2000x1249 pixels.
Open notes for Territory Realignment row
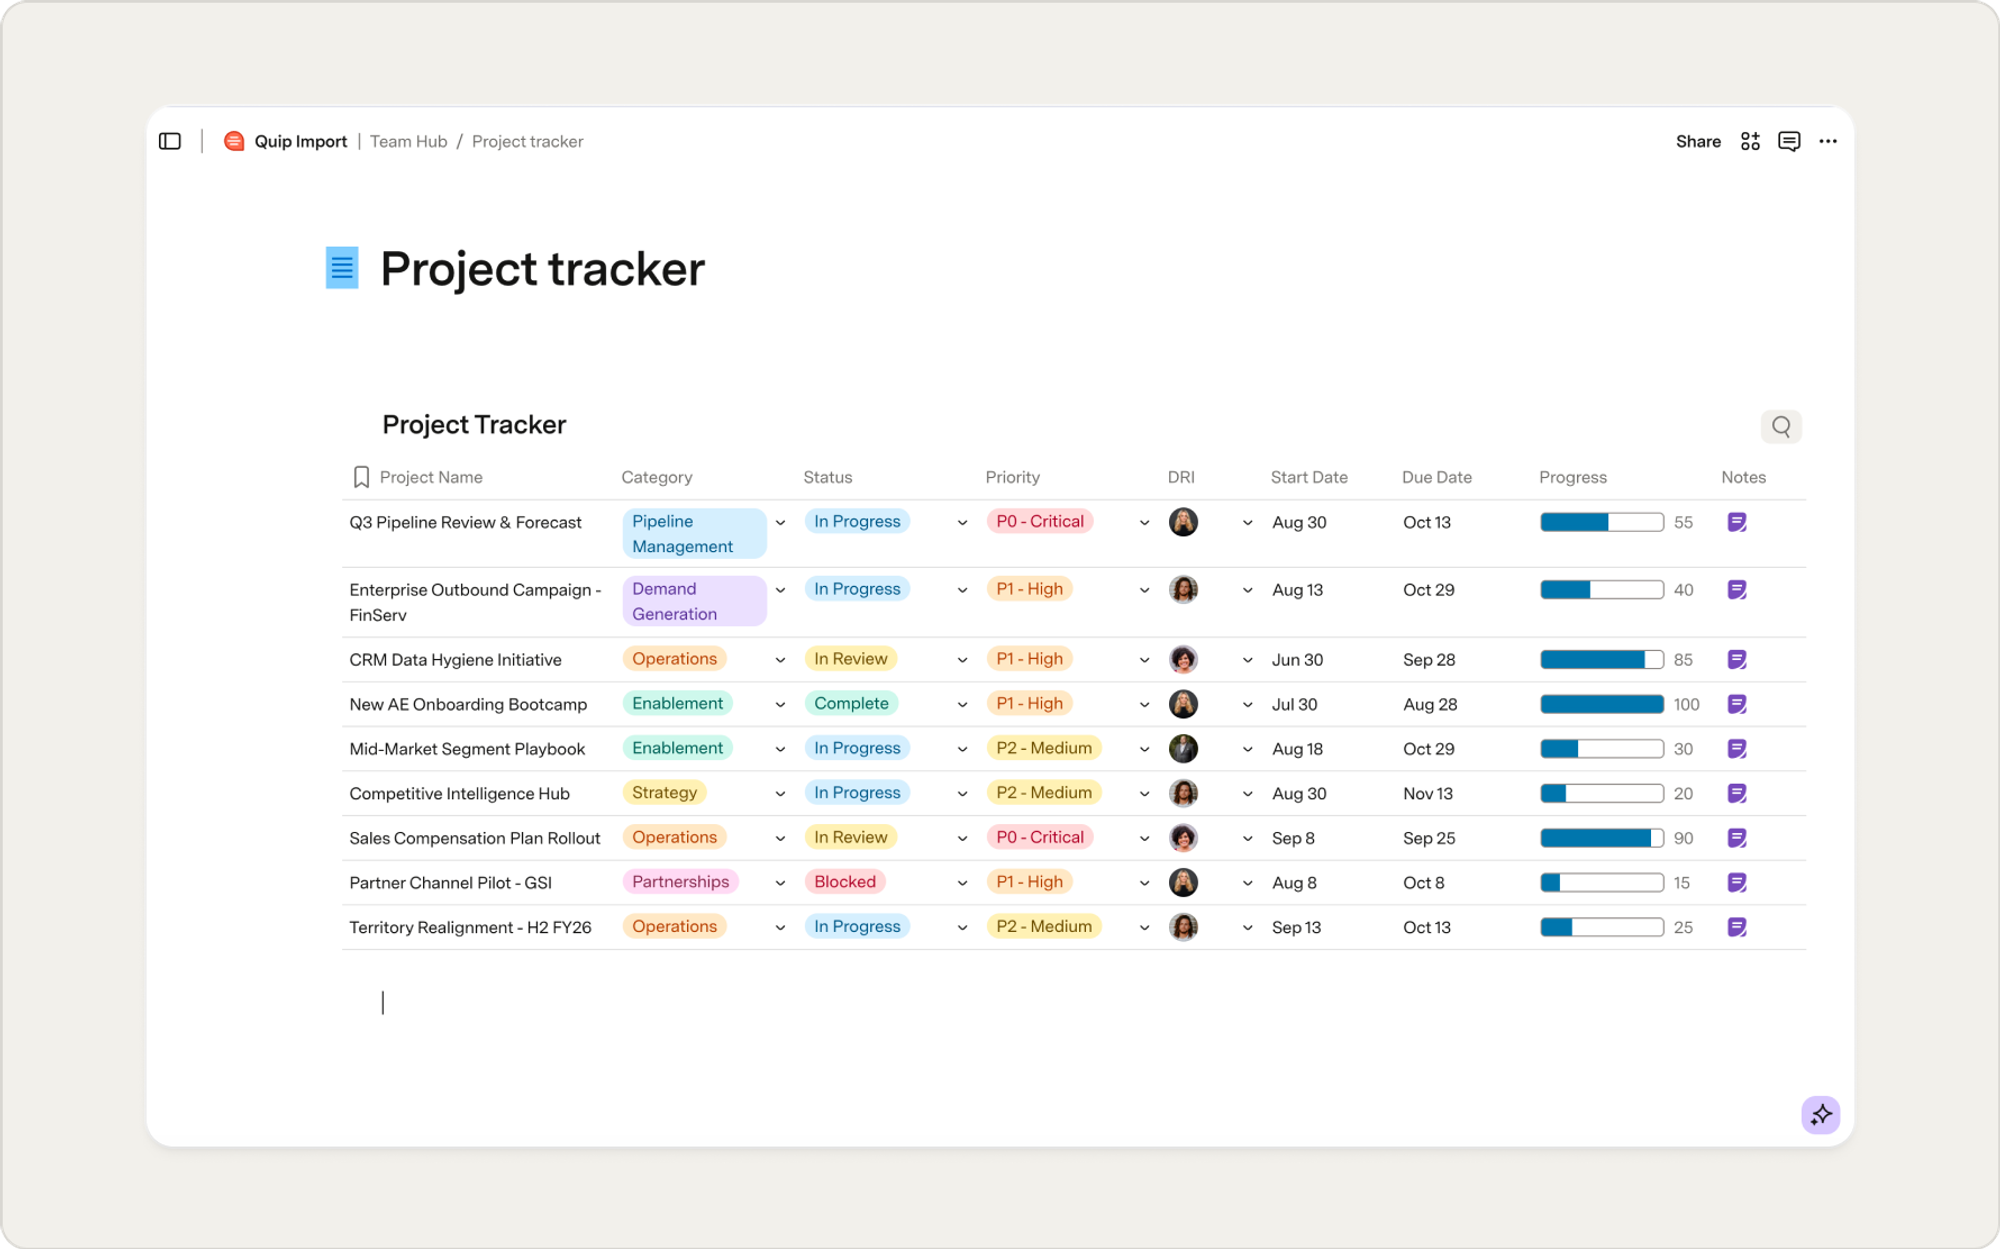(1737, 927)
